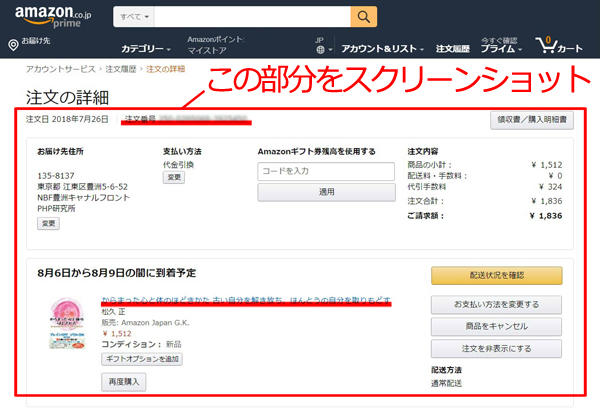Open the すべて search category dropdown
600x409 pixels.
click(134, 17)
